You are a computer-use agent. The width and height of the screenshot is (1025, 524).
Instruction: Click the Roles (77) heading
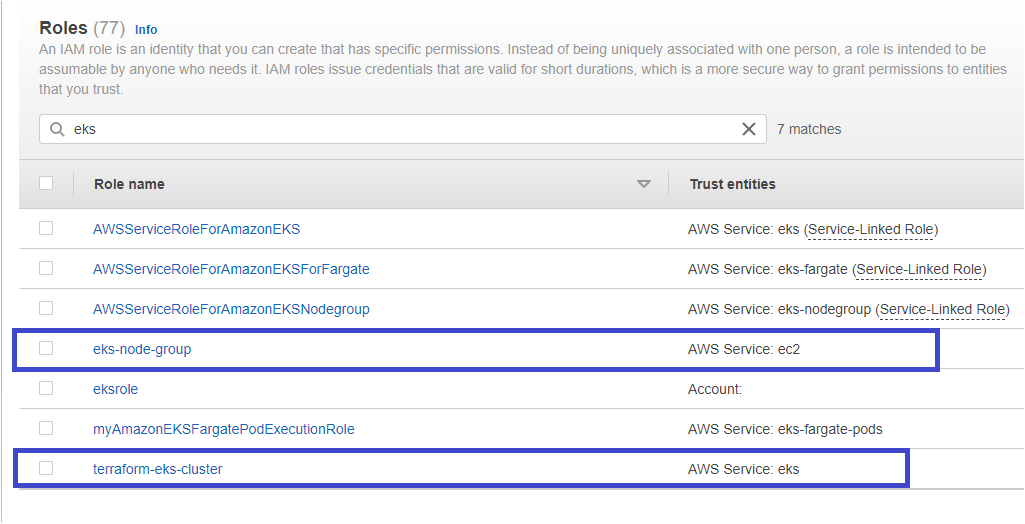point(82,28)
